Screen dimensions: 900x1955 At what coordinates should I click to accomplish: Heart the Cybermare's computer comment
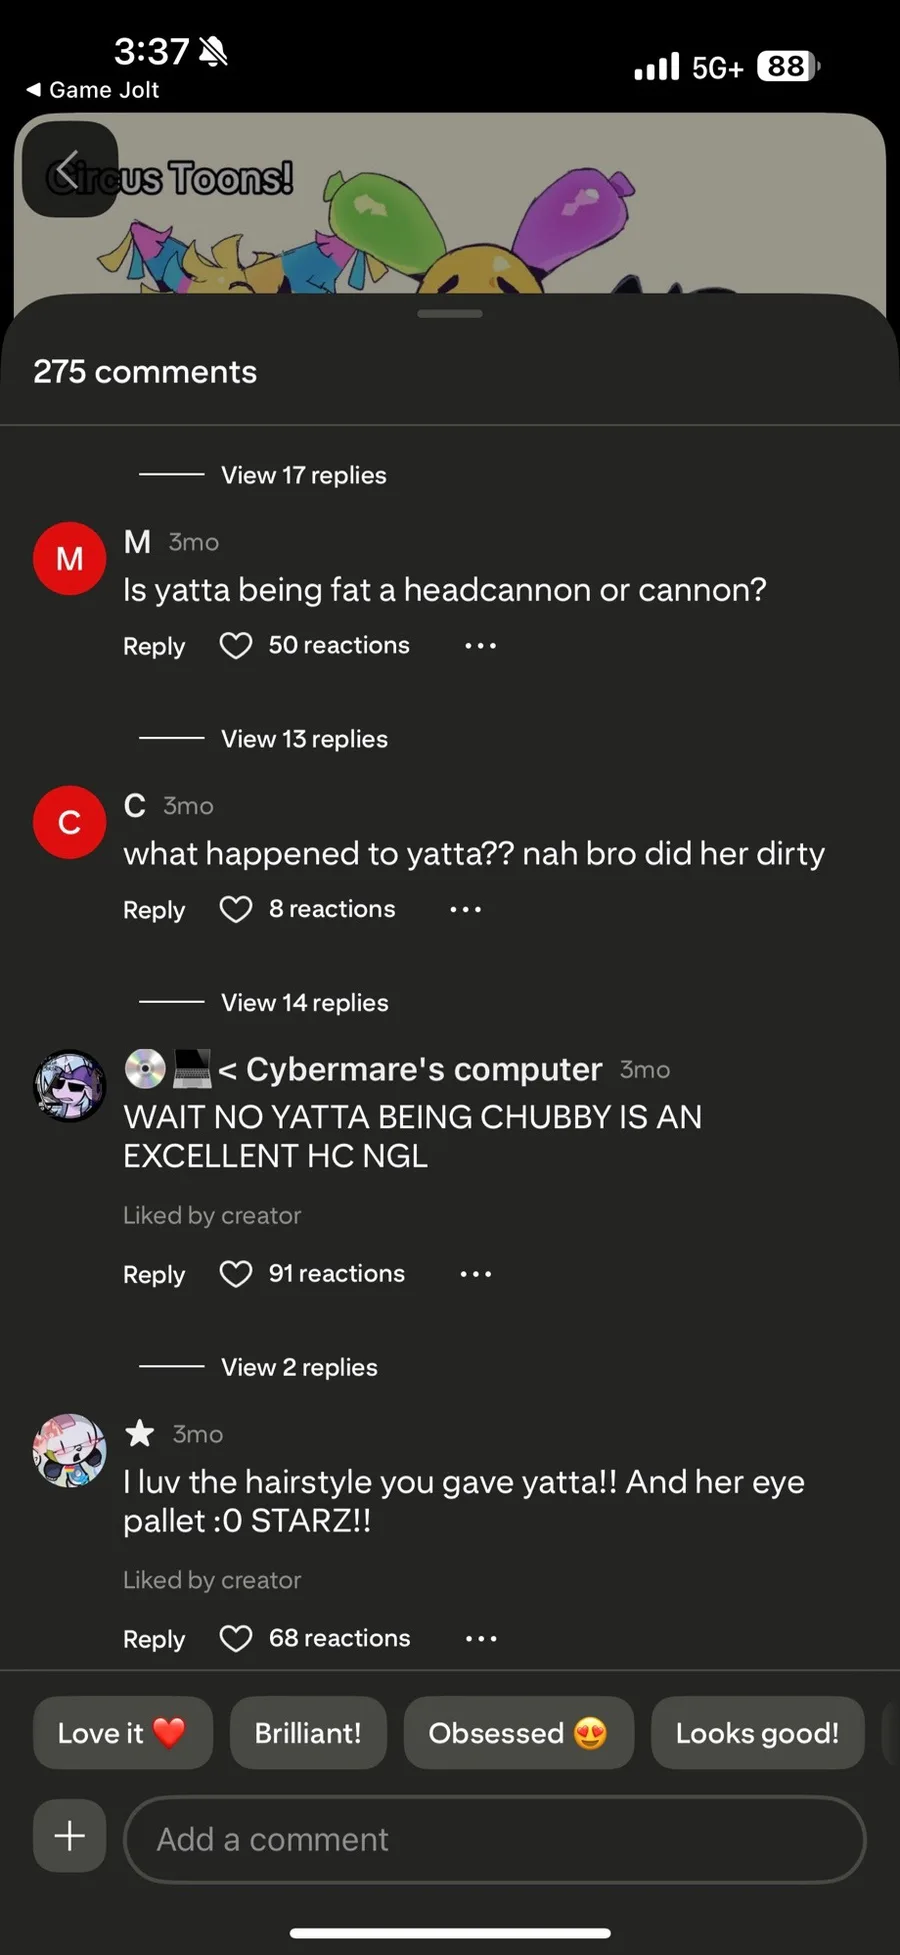pyautogui.click(x=236, y=1274)
